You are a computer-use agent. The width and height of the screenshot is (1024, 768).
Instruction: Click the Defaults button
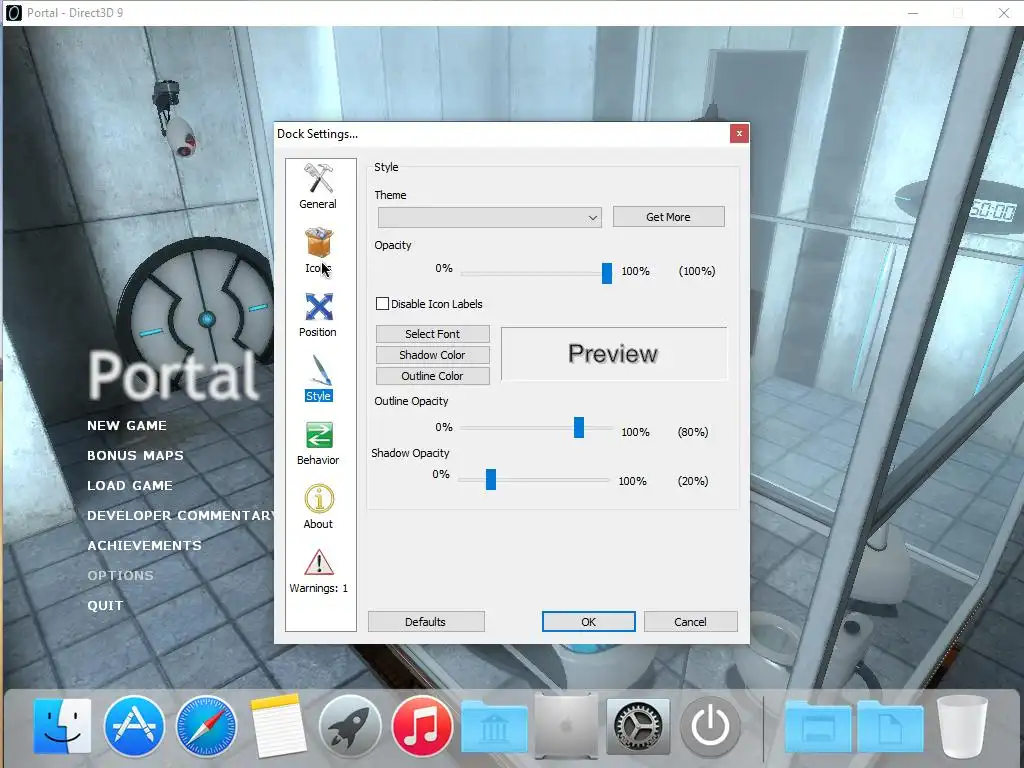click(x=426, y=622)
